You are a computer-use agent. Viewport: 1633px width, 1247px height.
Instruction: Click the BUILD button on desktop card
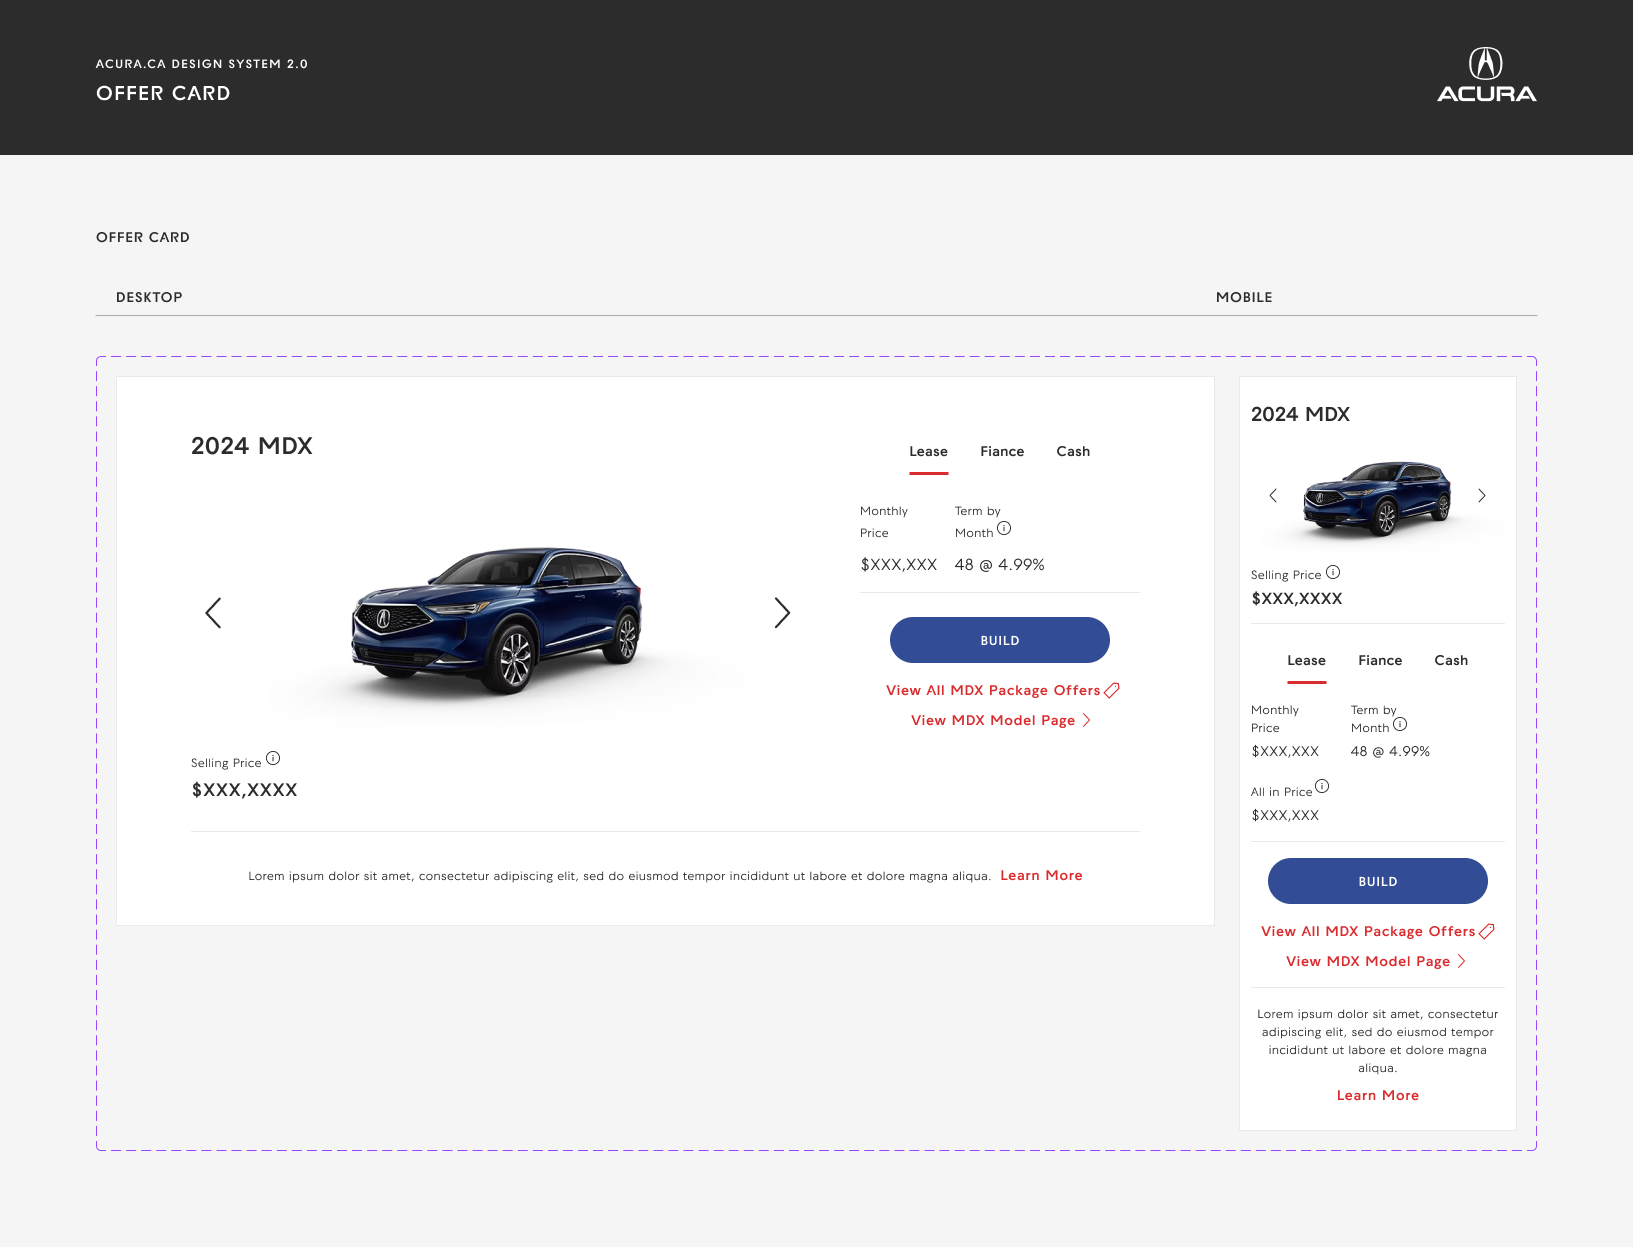point(1000,640)
